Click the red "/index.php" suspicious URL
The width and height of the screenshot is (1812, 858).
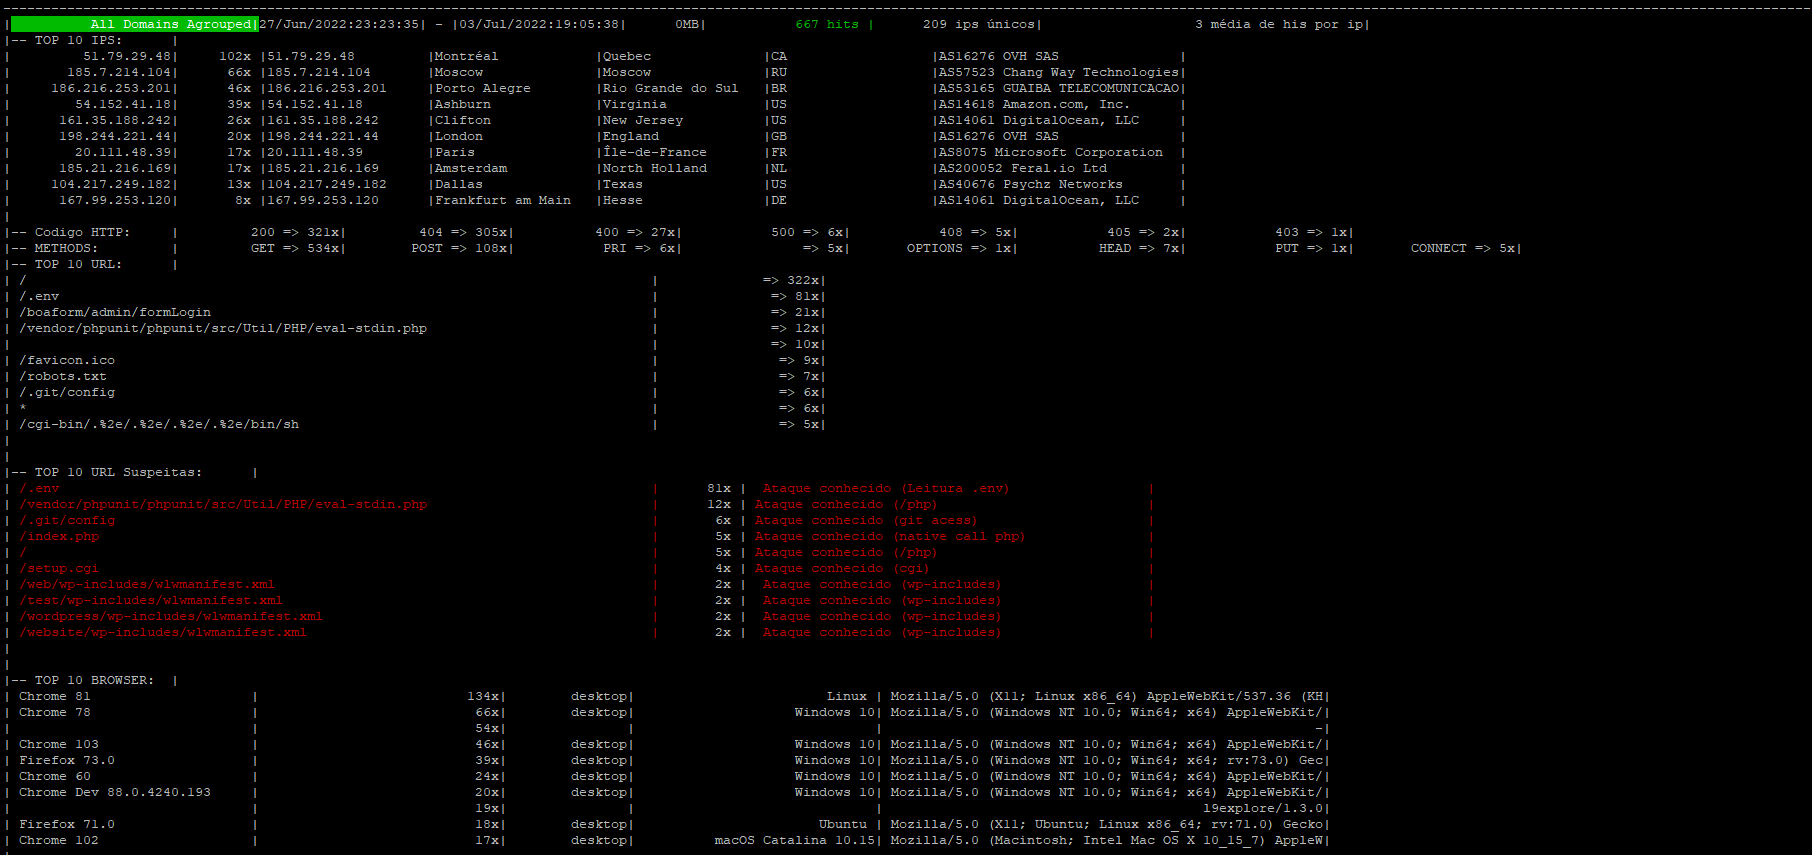coord(59,536)
